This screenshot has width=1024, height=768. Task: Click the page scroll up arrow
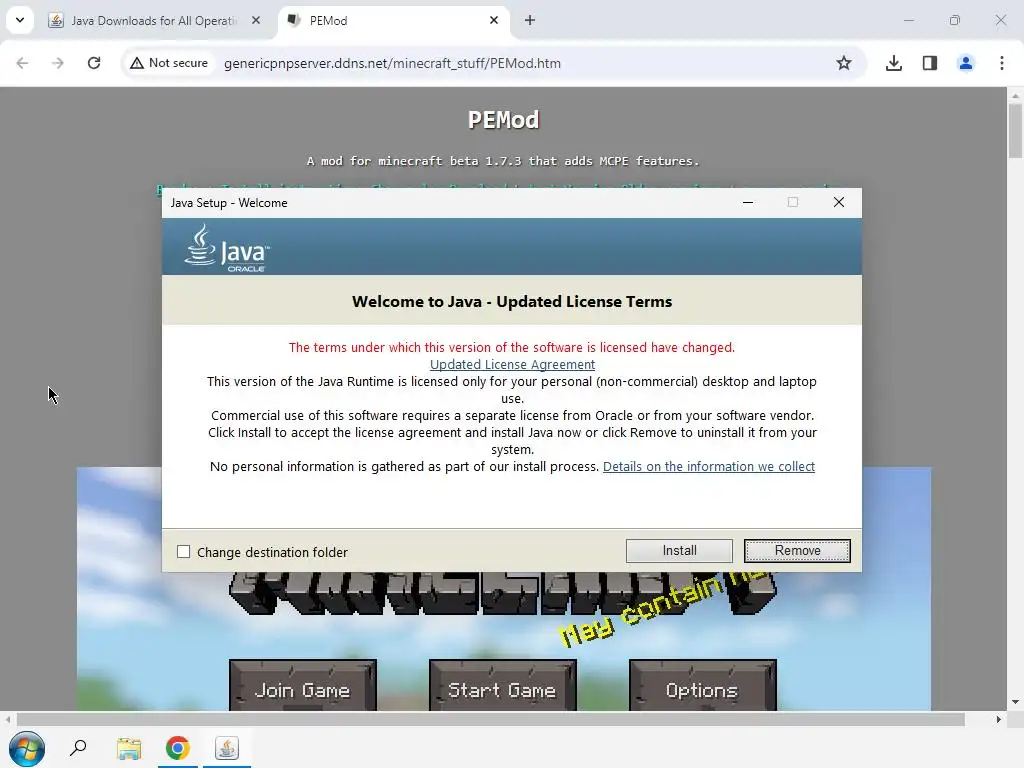[1015, 96]
